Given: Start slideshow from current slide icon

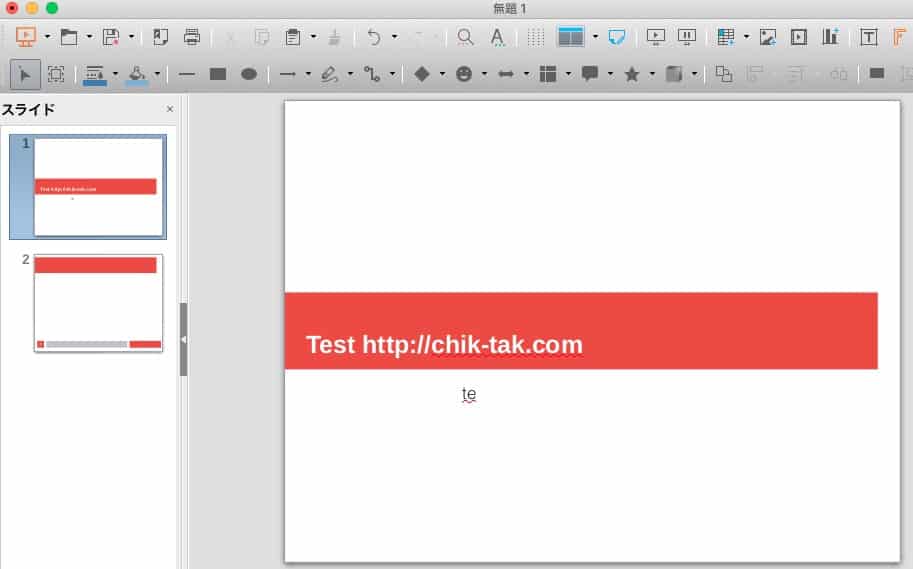Looking at the screenshot, I should point(687,37).
